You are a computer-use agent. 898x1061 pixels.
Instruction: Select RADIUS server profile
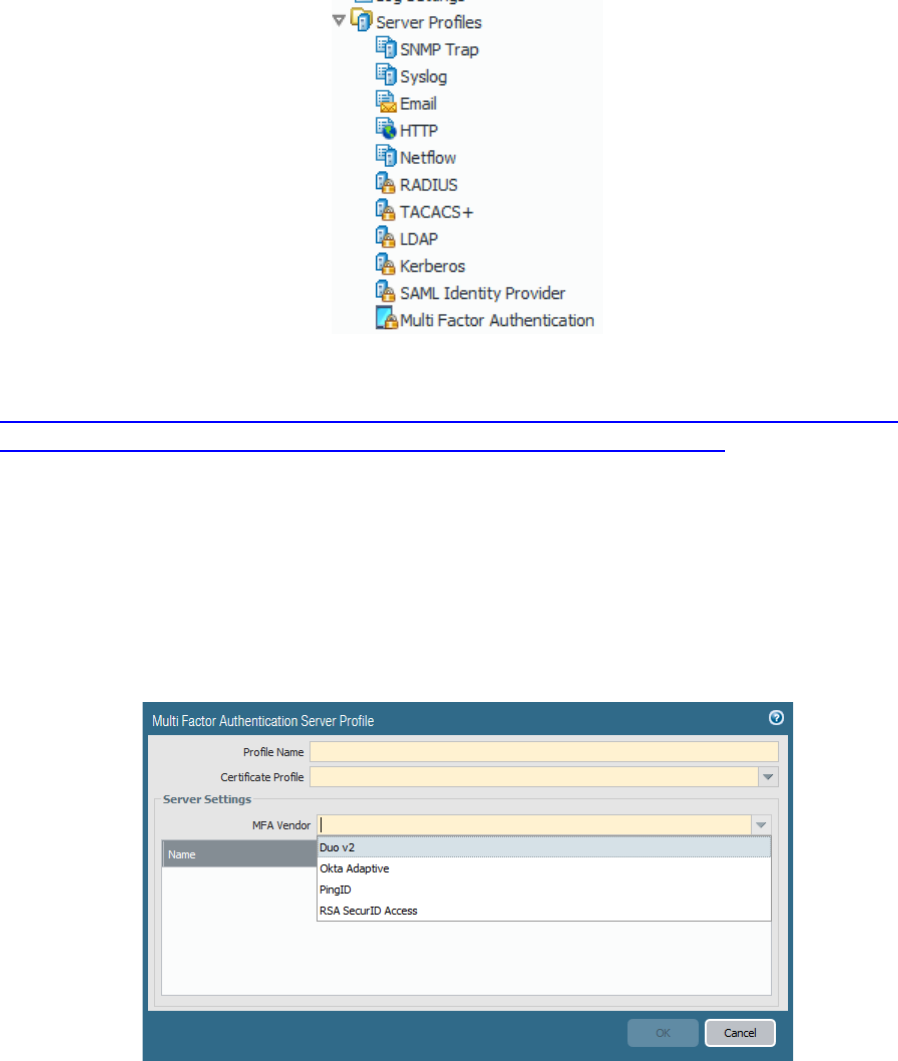[428, 185]
